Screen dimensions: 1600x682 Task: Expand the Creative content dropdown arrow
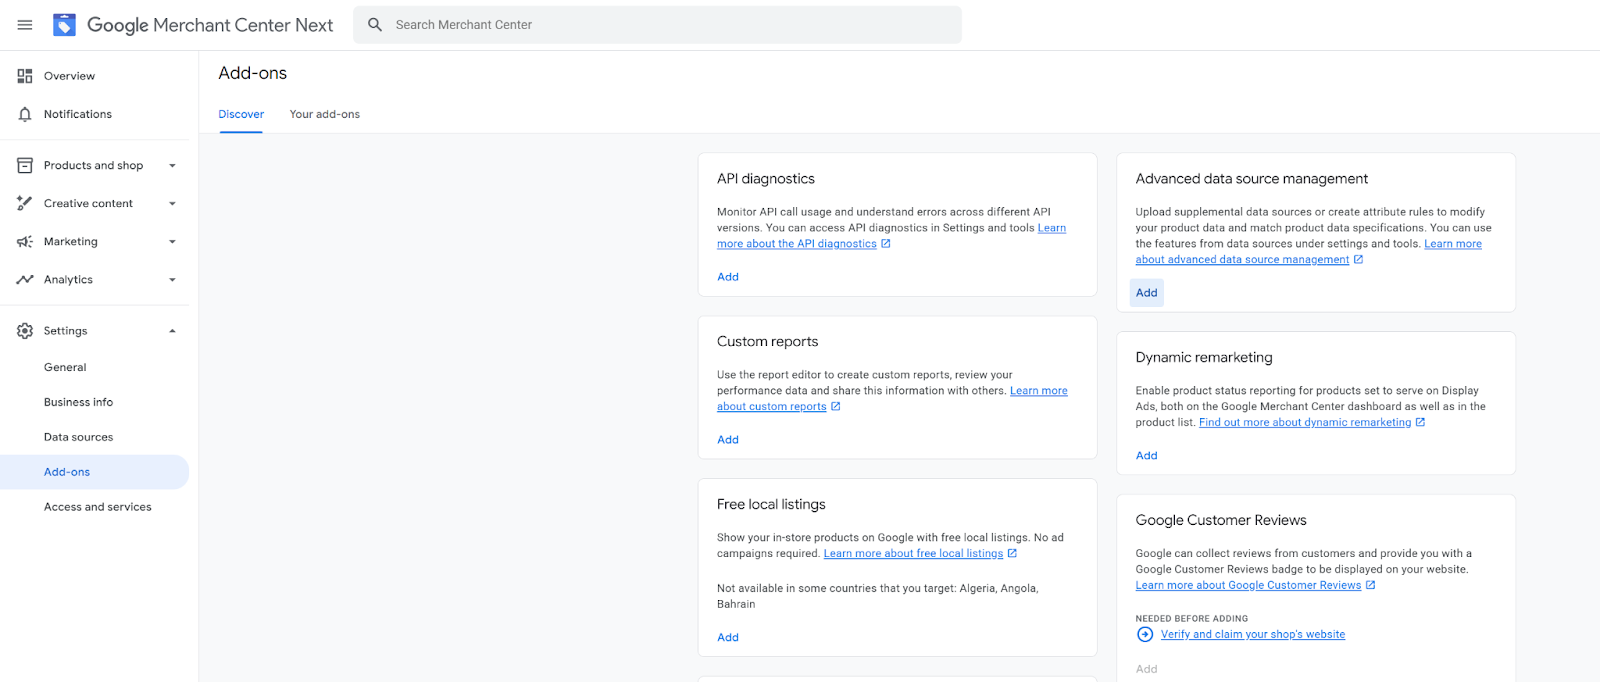tap(172, 204)
